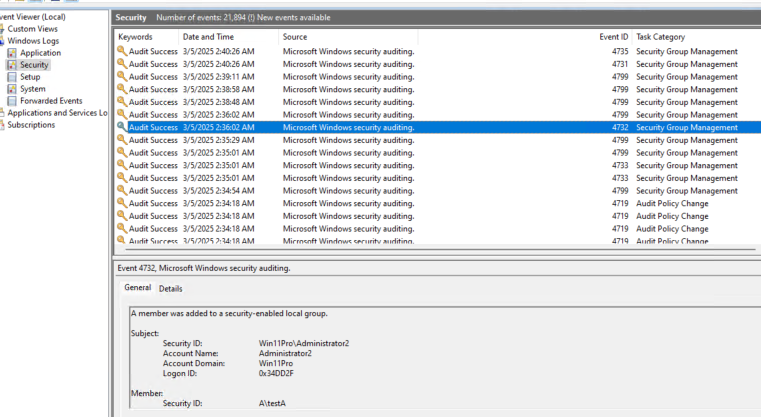
Task: Select the Custom Views node
Action: pyautogui.click(x=33, y=29)
